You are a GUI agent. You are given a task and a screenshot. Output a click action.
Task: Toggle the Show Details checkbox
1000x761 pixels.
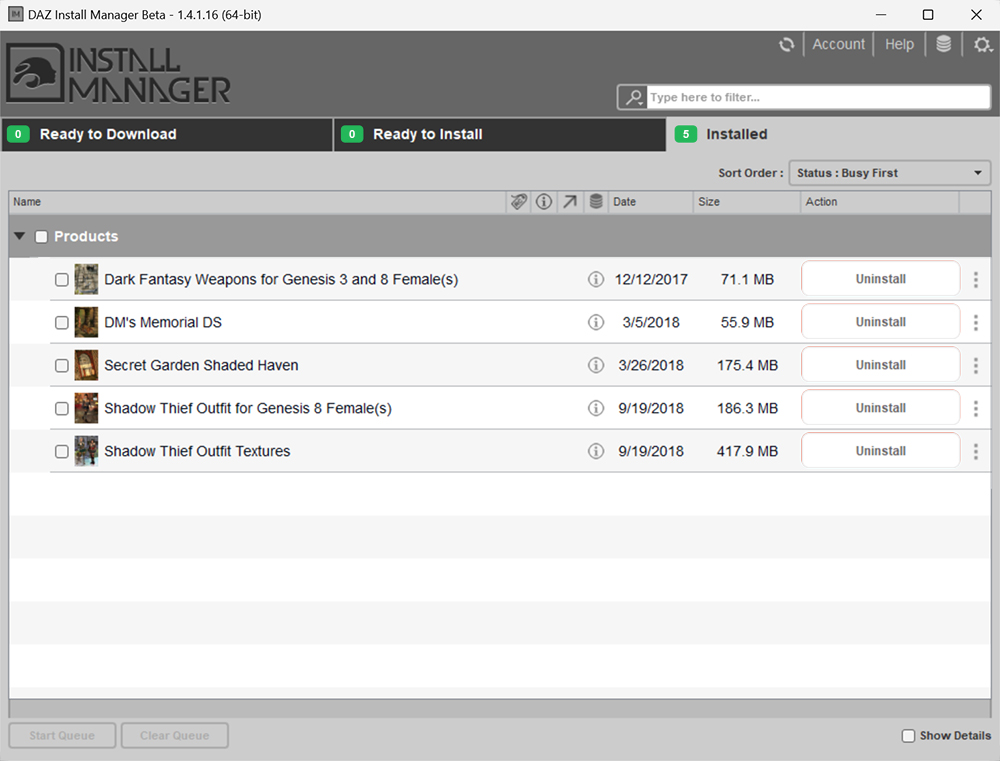coord(908,736)
